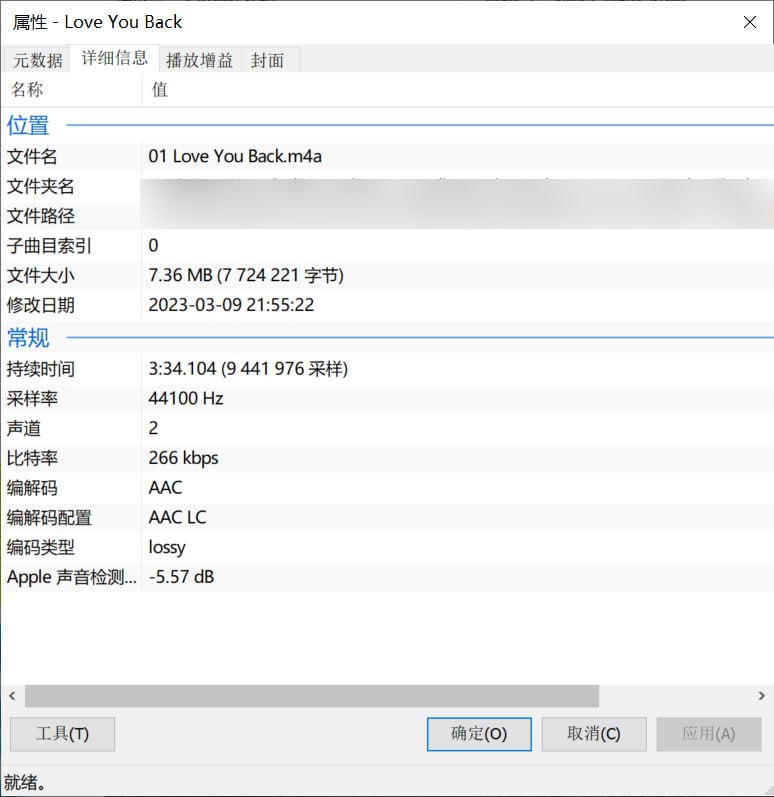Screen dimensions: 774x797
Task: Click the horizontal scrollbar right arrow
Action: (762, 696)
